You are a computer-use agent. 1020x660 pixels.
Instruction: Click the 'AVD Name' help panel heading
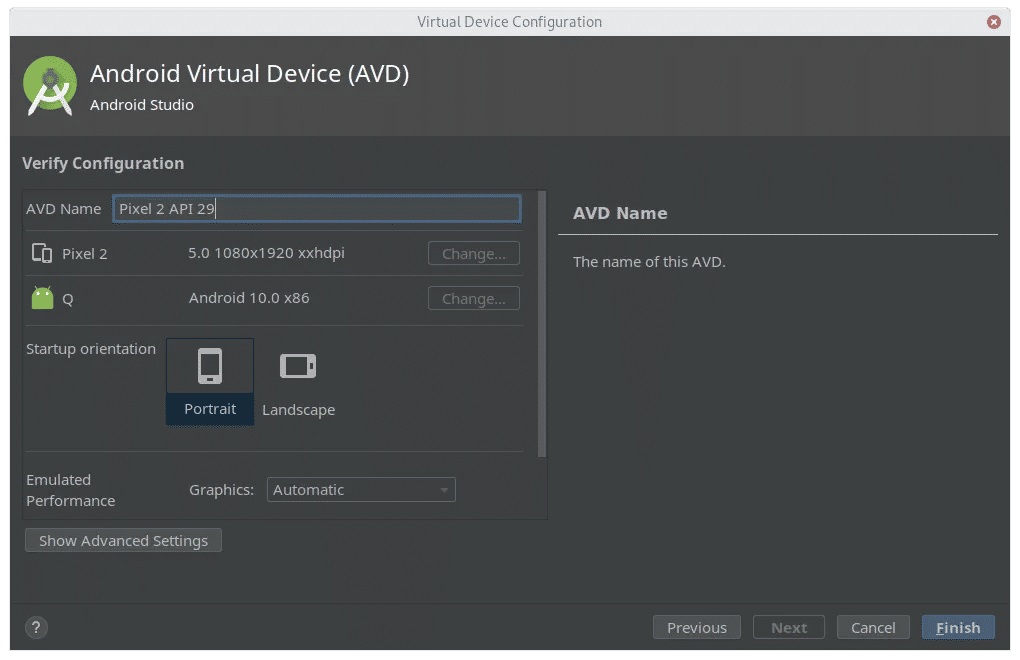pyautogui.click(x=620, y=213)
